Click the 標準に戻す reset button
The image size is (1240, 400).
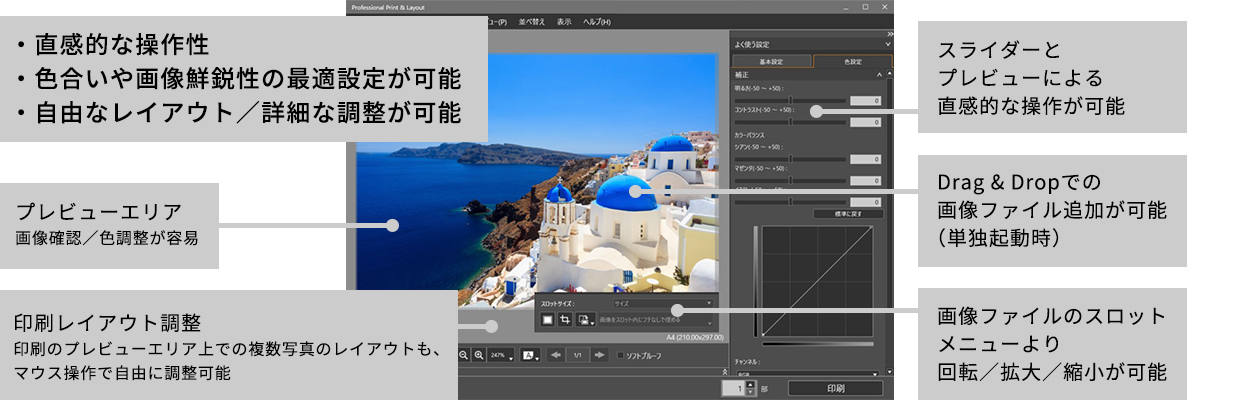click(x=848, y=213)
